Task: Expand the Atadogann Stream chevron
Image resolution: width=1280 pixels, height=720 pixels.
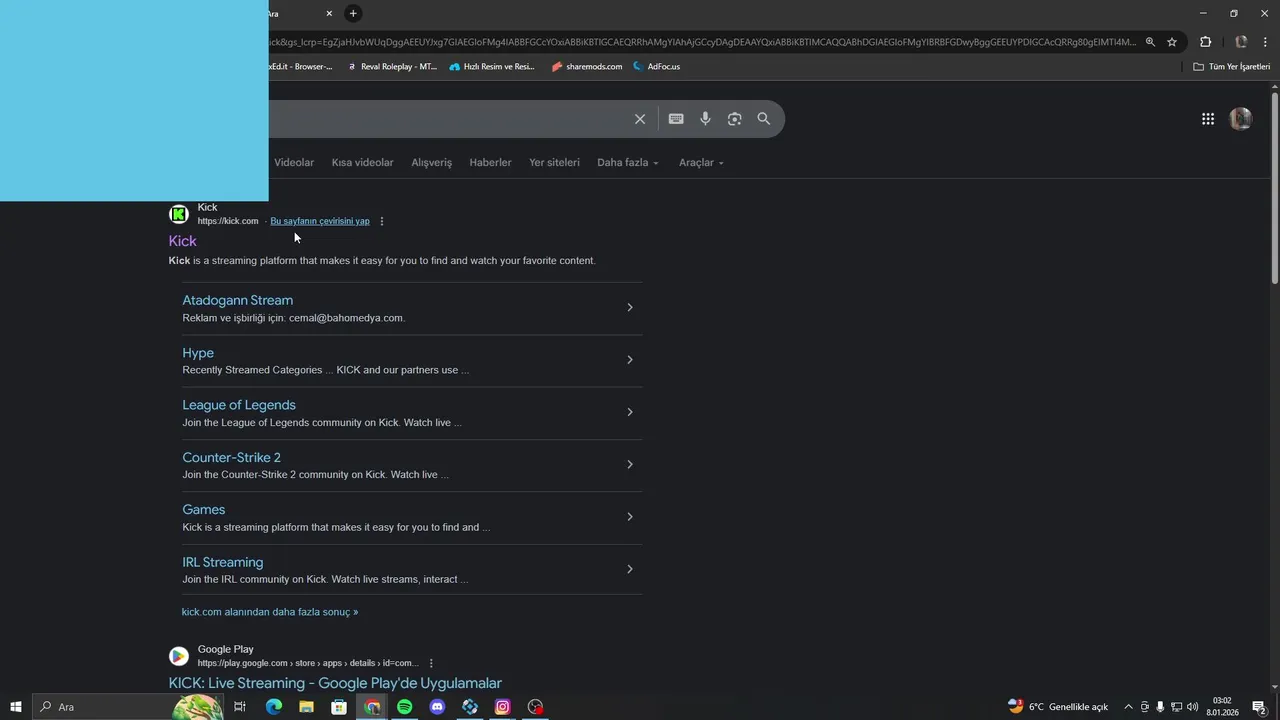Action: click(629, 307)
